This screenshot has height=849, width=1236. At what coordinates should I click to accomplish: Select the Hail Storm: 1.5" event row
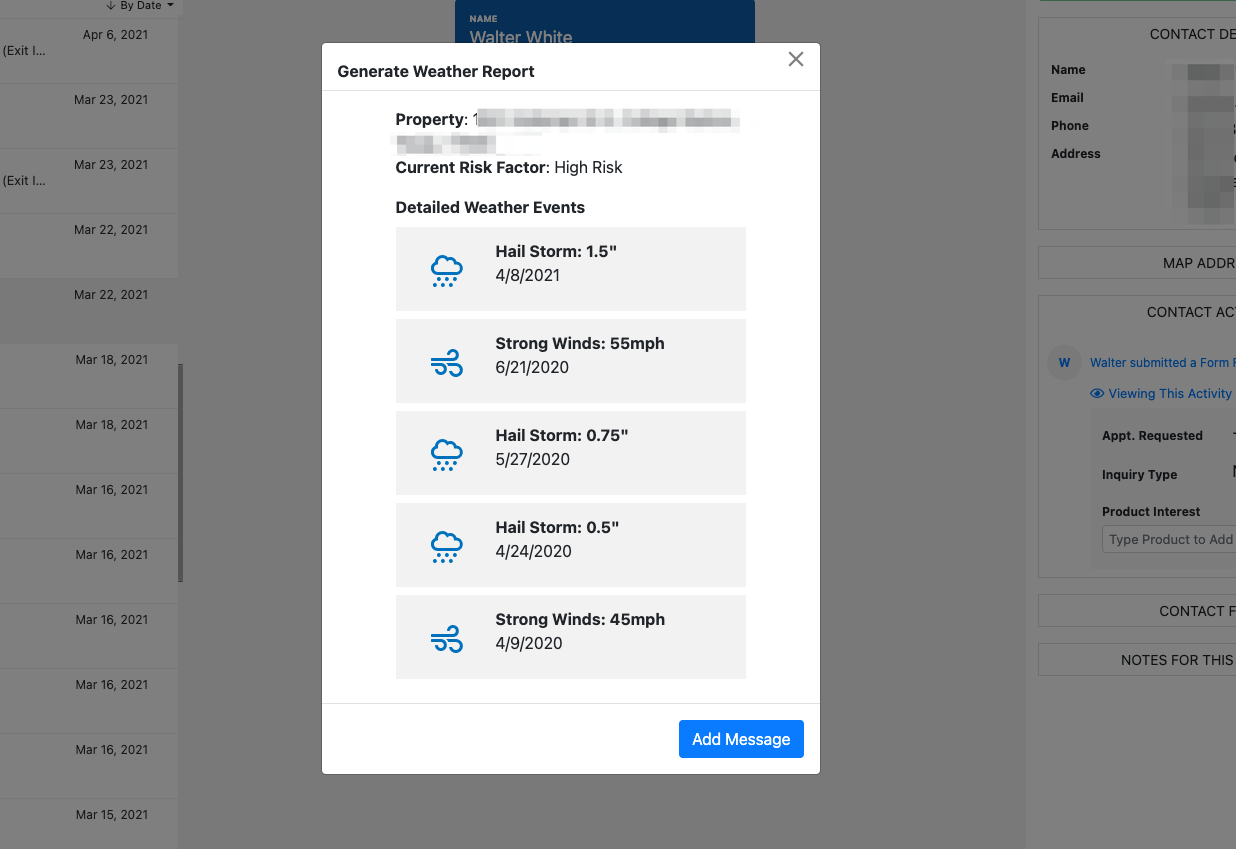(x=570, y=269)
